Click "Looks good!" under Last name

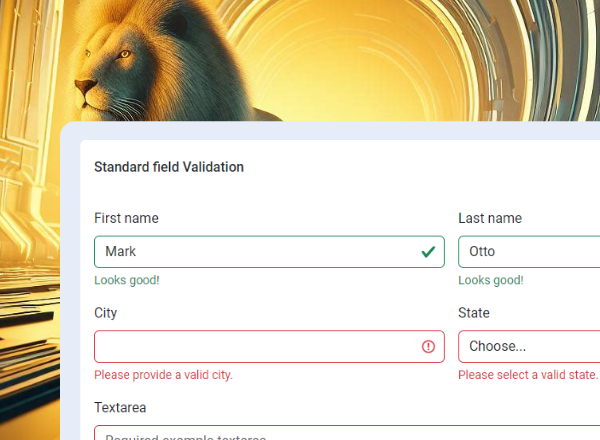pyautogui.click(x=491, y=280)
